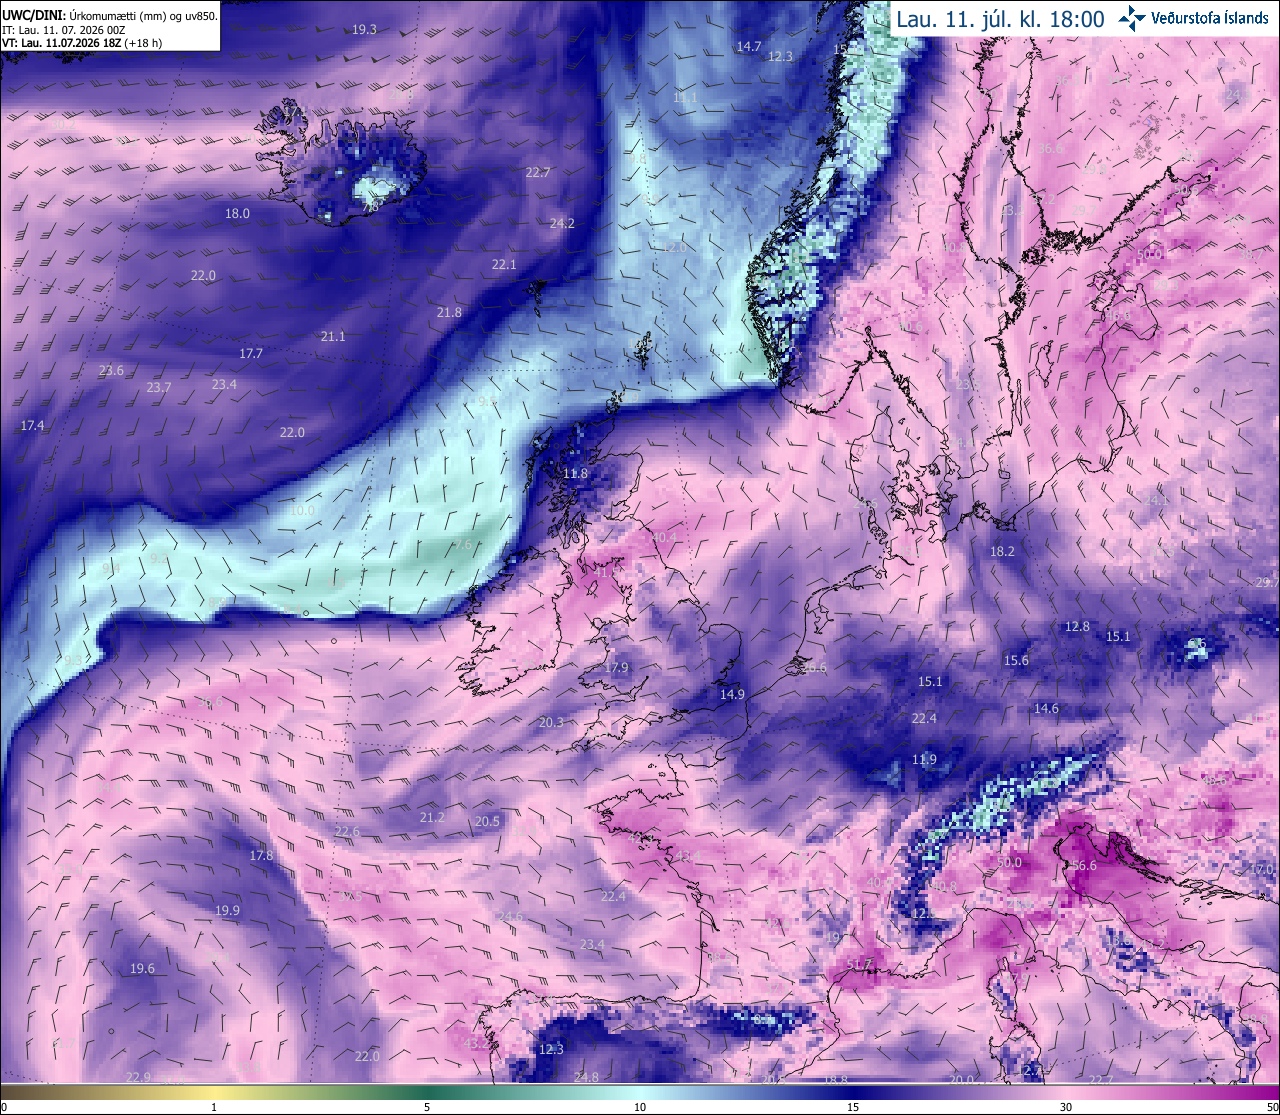1280x1115 pixels.
Task: Select the 1 tick on the color scale
Action: click(x=214, y=1107)
